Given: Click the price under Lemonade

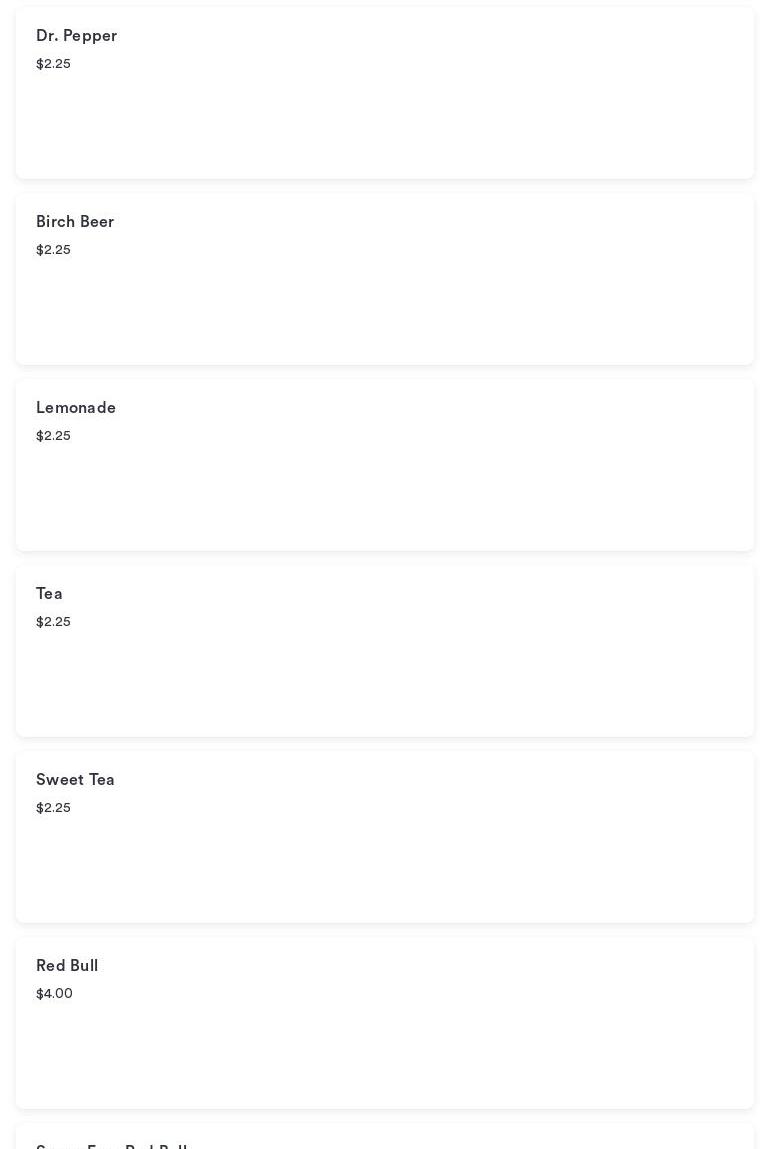Looking at the screenshot, I should coord(53,436).
